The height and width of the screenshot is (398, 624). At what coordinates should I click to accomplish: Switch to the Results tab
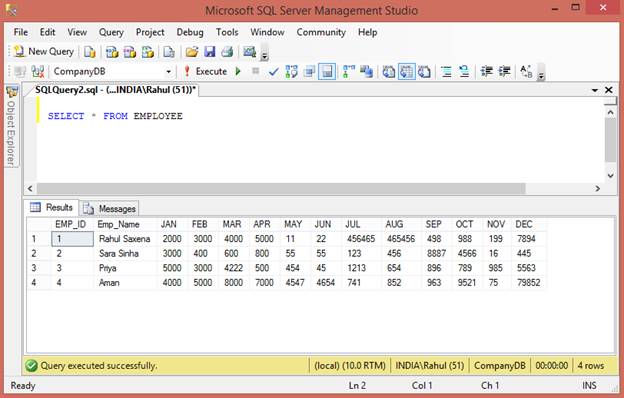coord(52,207)
